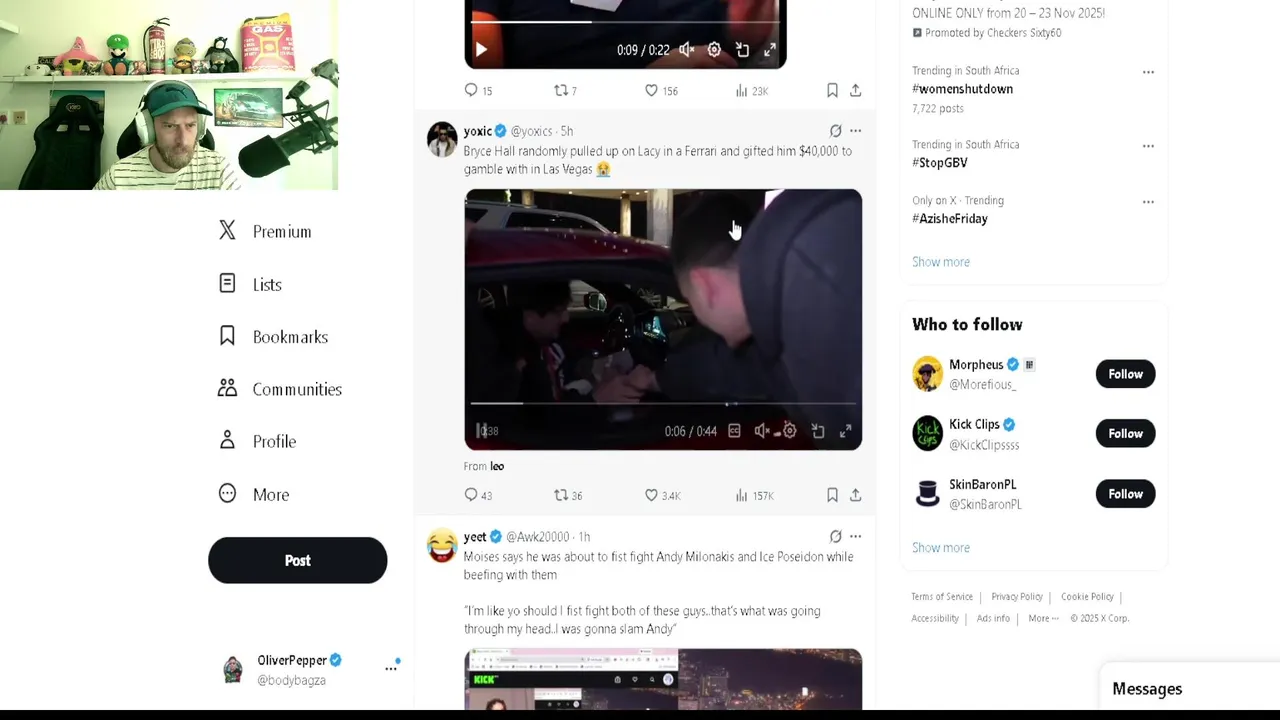The width and height of the screenshot is (1280, 720).
Task: Toggle fullscreen on Bryce Hall video
Action: click(x=846, y=431)
